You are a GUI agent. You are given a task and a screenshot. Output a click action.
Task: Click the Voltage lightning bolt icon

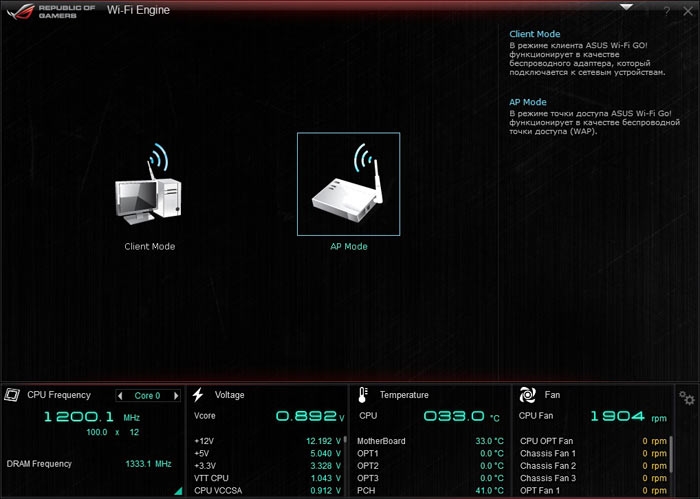tap(198, 395)
